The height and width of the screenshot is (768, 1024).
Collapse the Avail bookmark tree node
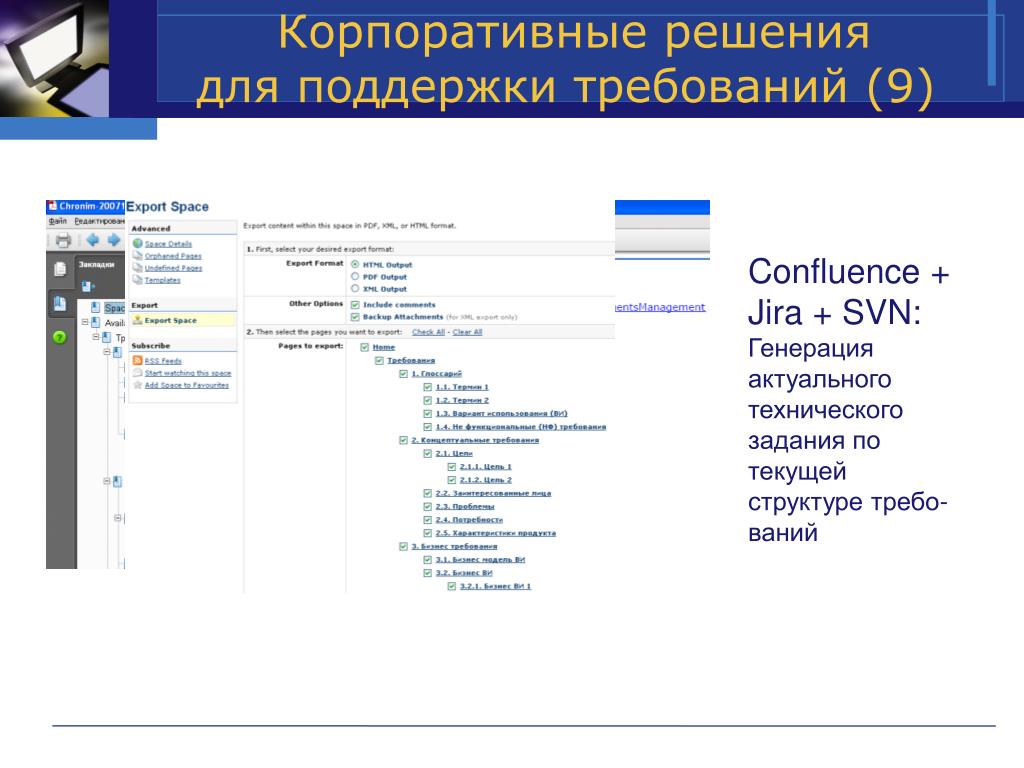[x=84, y=322]
